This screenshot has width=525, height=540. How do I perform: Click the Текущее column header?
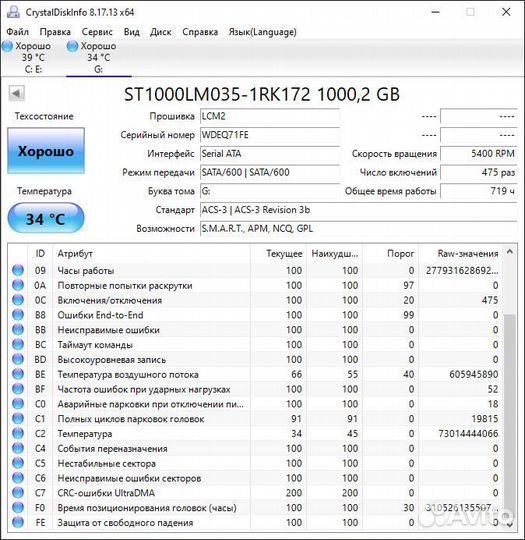pyautogui.click(x=278, y=254)
